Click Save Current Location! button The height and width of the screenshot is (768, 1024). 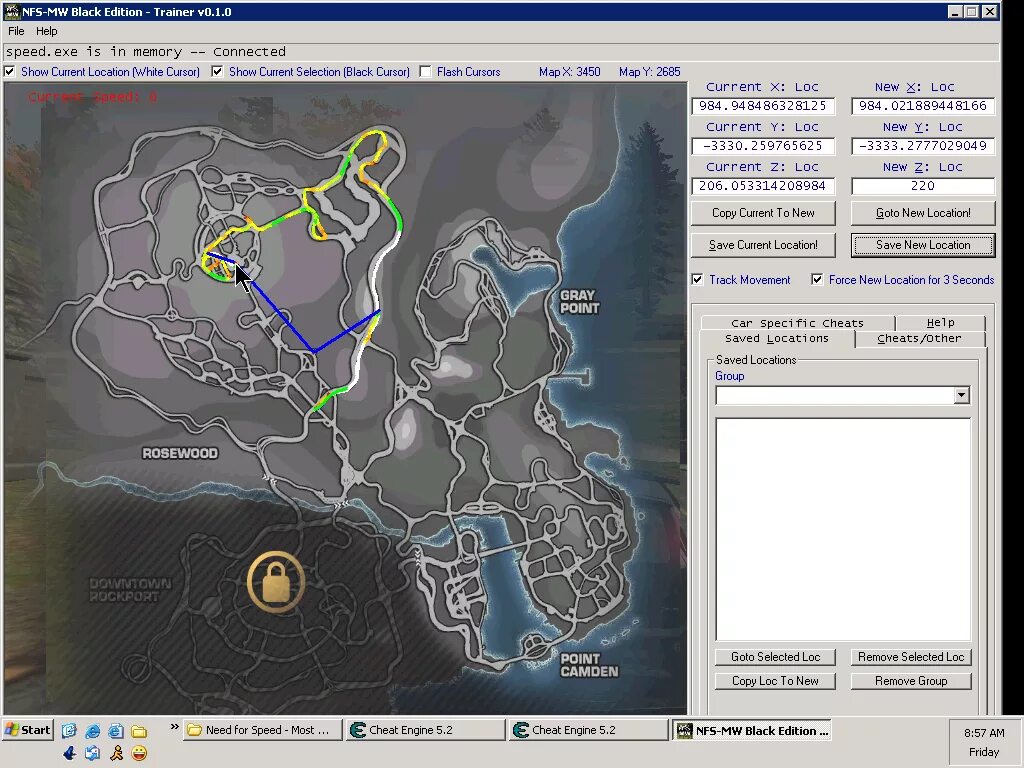(x=763, y=245)
